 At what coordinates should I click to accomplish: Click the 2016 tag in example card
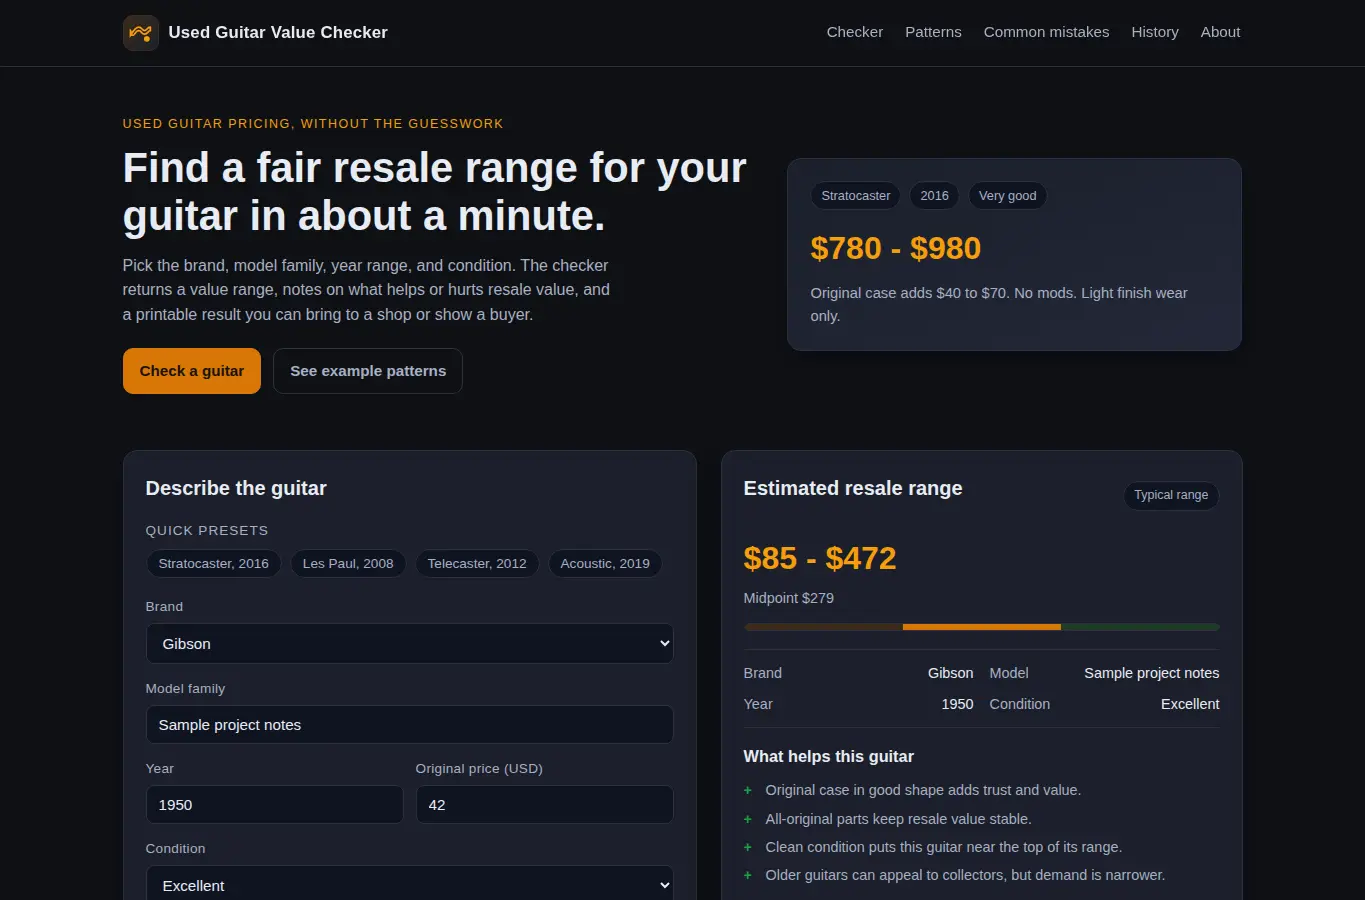click(x=935, y=196)
